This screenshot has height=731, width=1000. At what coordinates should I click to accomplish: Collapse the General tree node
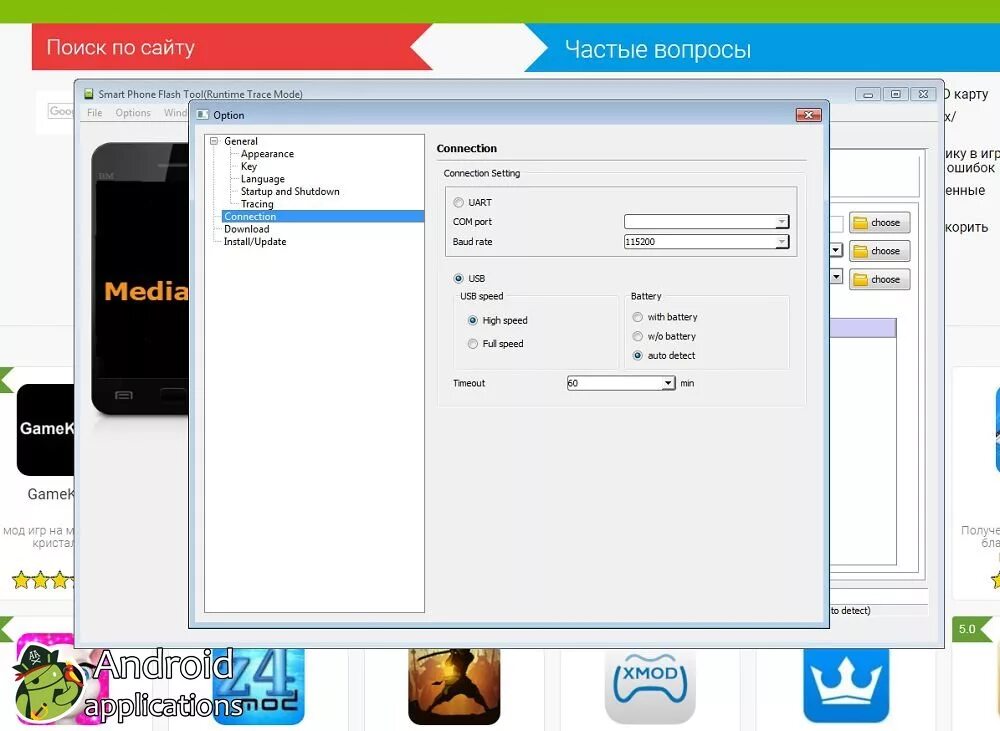click(x=214, y=141)
